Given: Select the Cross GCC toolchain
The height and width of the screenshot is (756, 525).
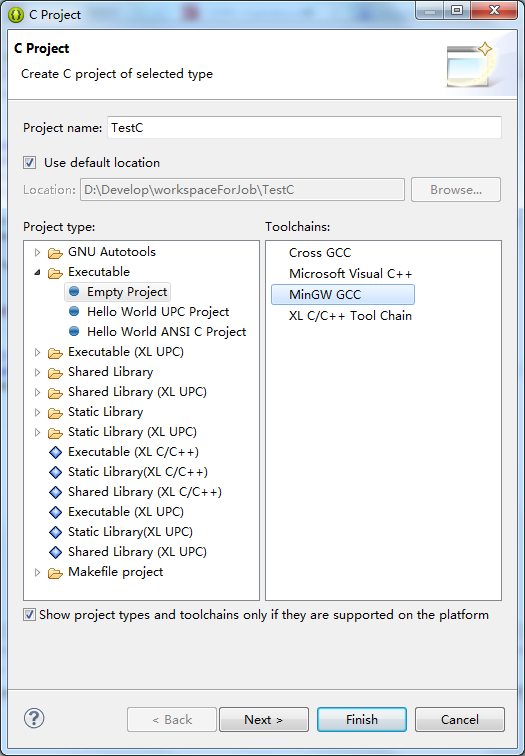Looking at the screenshot, I should (320, 253).
